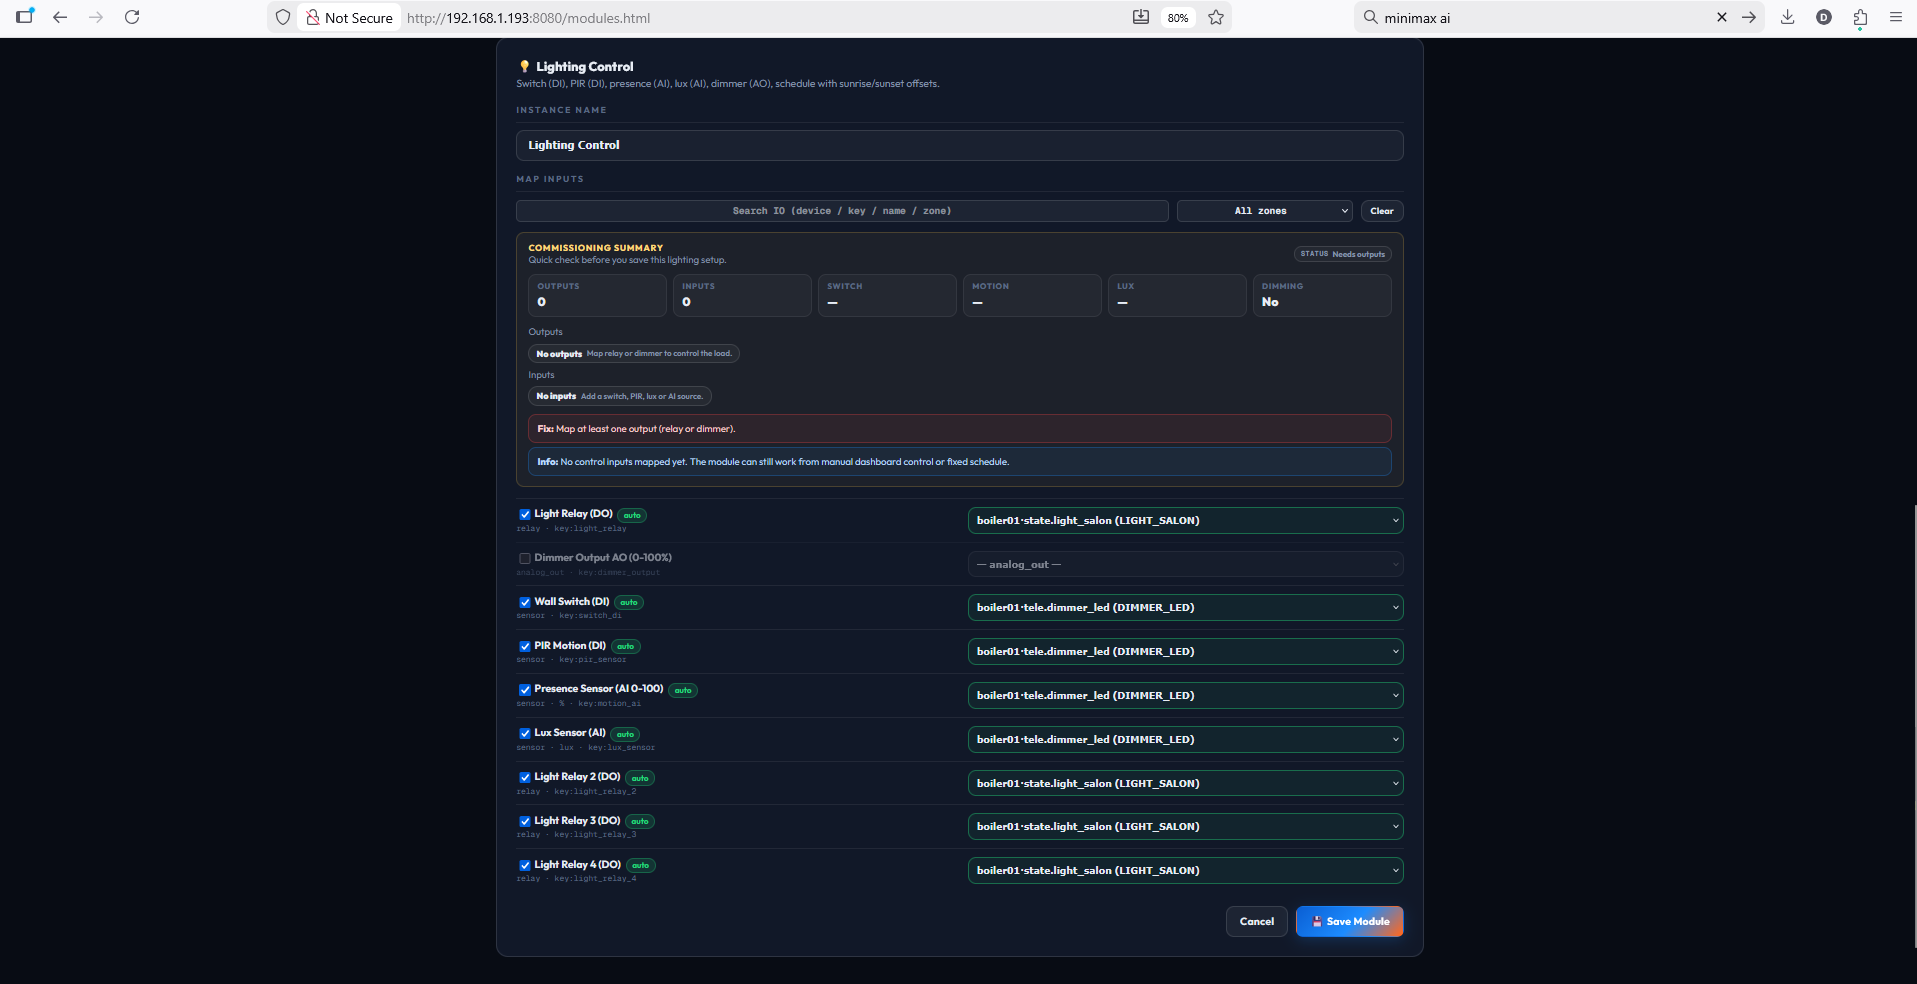Focus the Search IO input field
Screen dimensions: 1917x984
pos(841,211)
